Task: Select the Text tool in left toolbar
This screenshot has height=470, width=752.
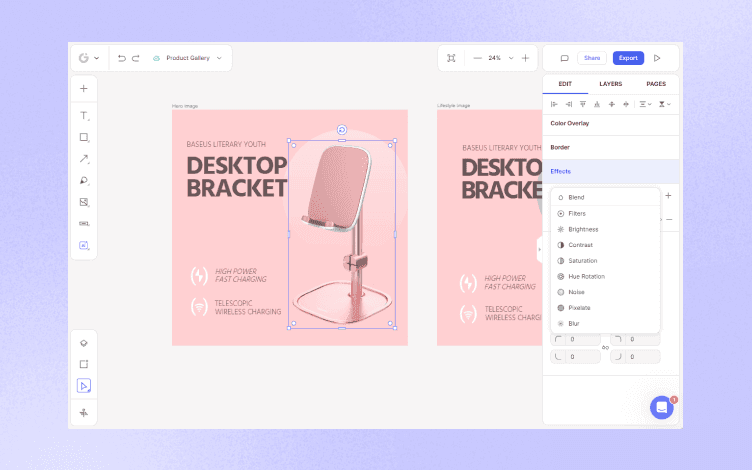Action: (x=84, y=116)
